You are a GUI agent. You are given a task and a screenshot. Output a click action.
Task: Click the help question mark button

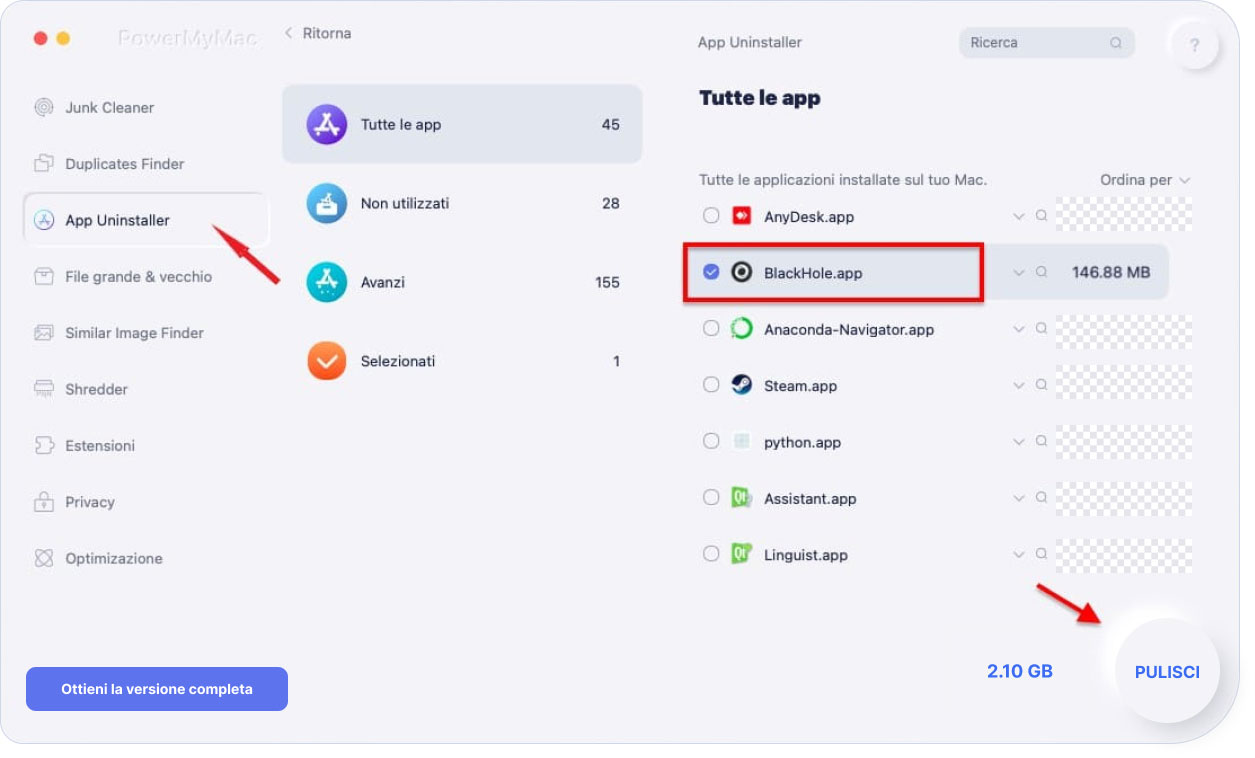[x=1195, y=46]
